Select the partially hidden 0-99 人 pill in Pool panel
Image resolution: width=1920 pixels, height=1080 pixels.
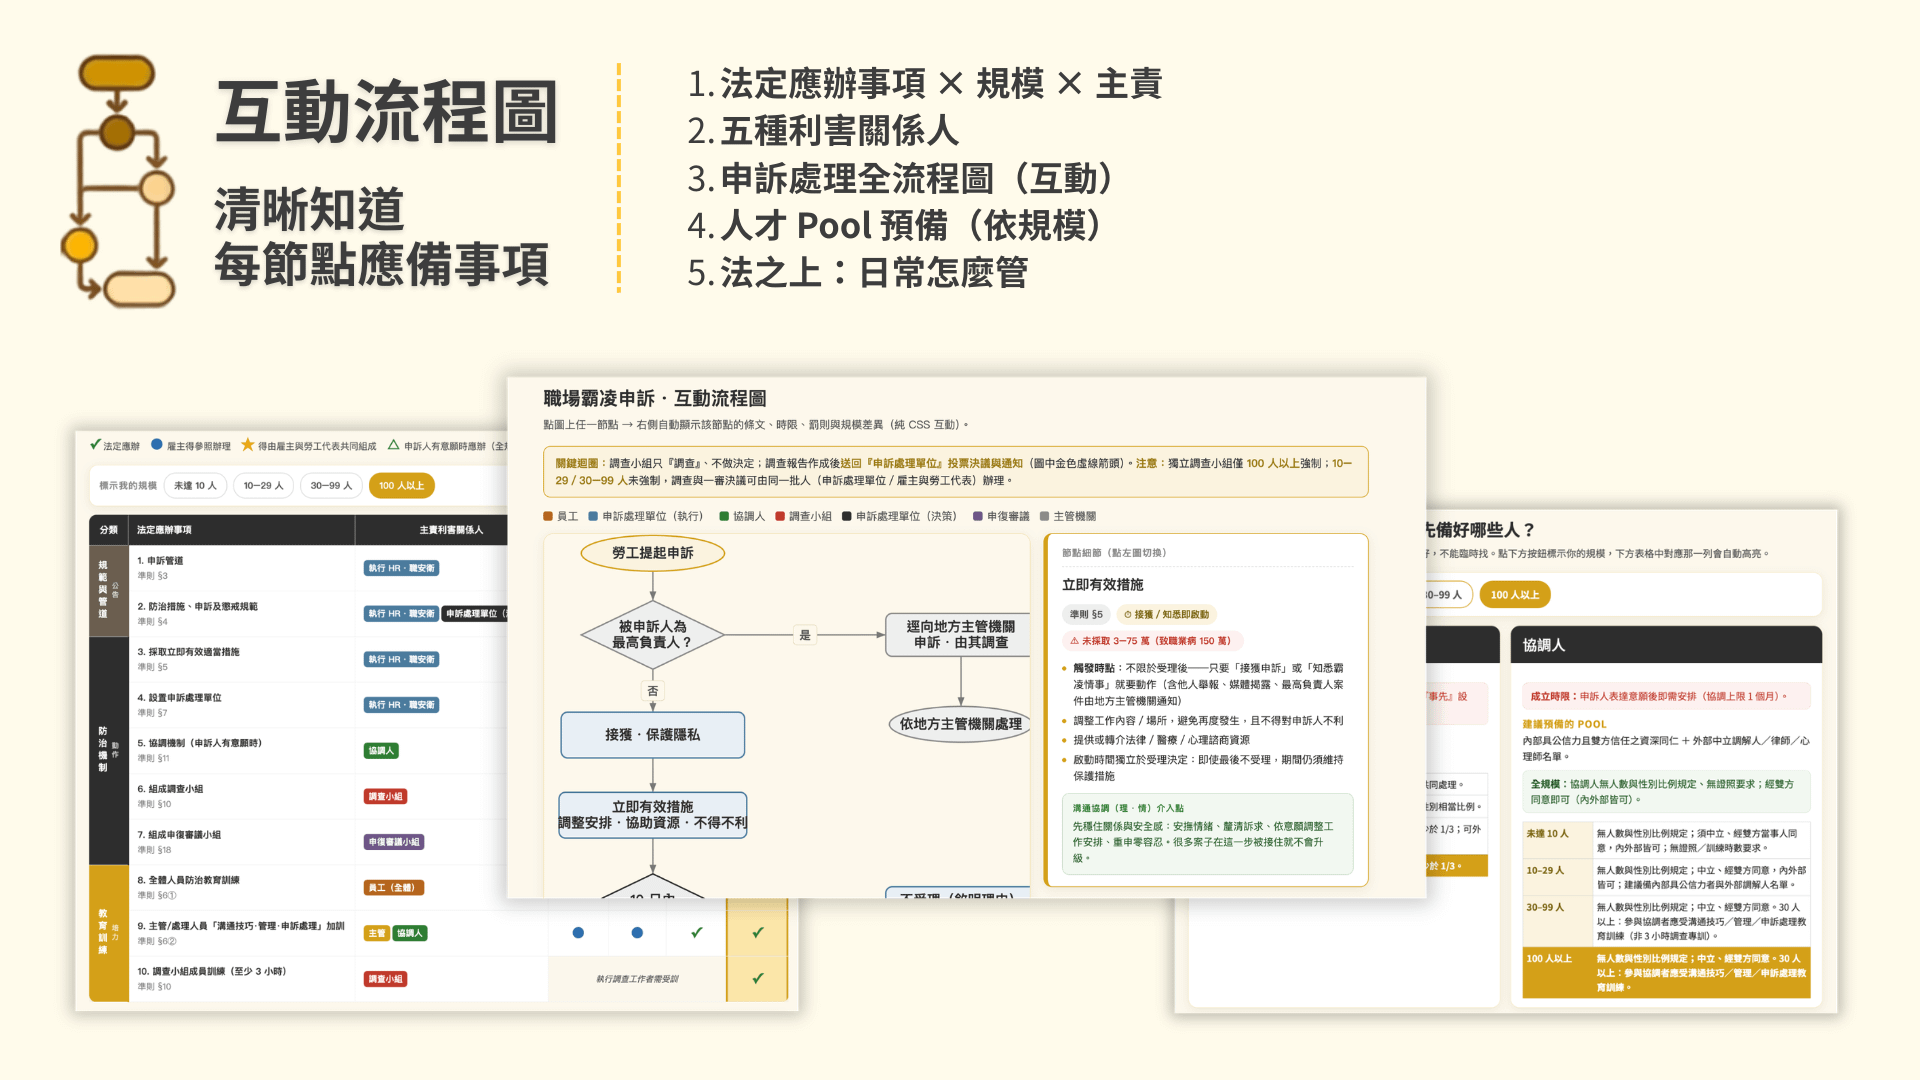1450,595
